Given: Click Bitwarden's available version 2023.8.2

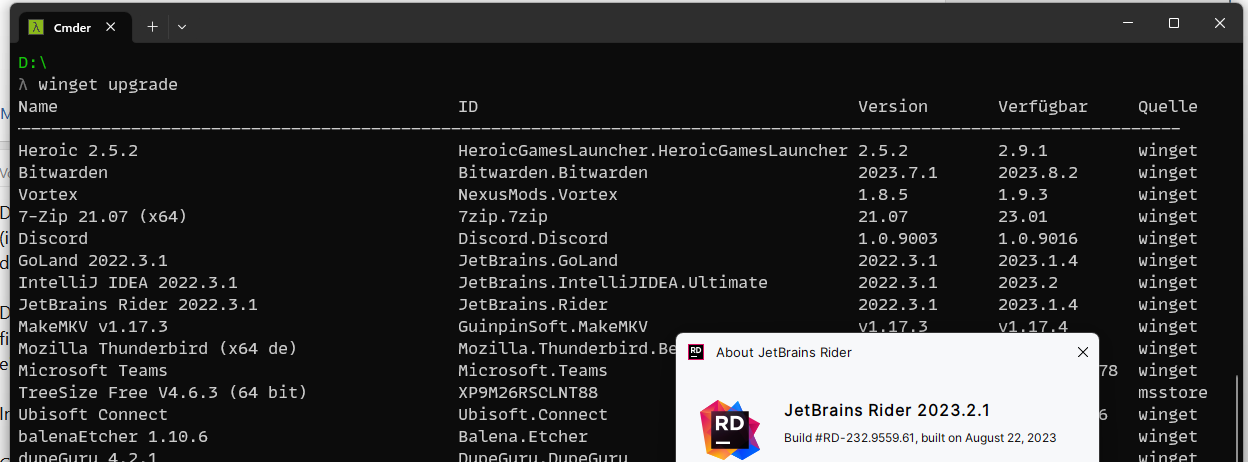Looking at the screenshot, I should click(x=1038, y=173).
